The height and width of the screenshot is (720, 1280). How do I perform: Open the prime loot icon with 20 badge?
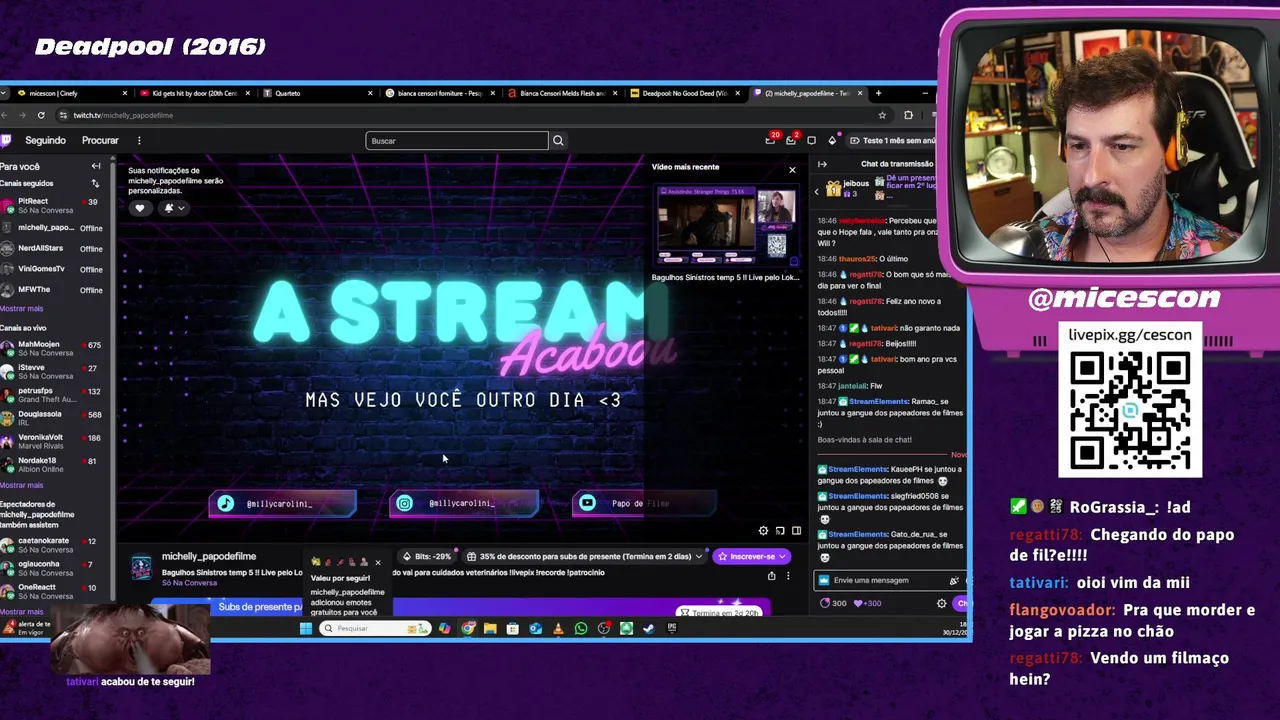[x=770, y=140]
